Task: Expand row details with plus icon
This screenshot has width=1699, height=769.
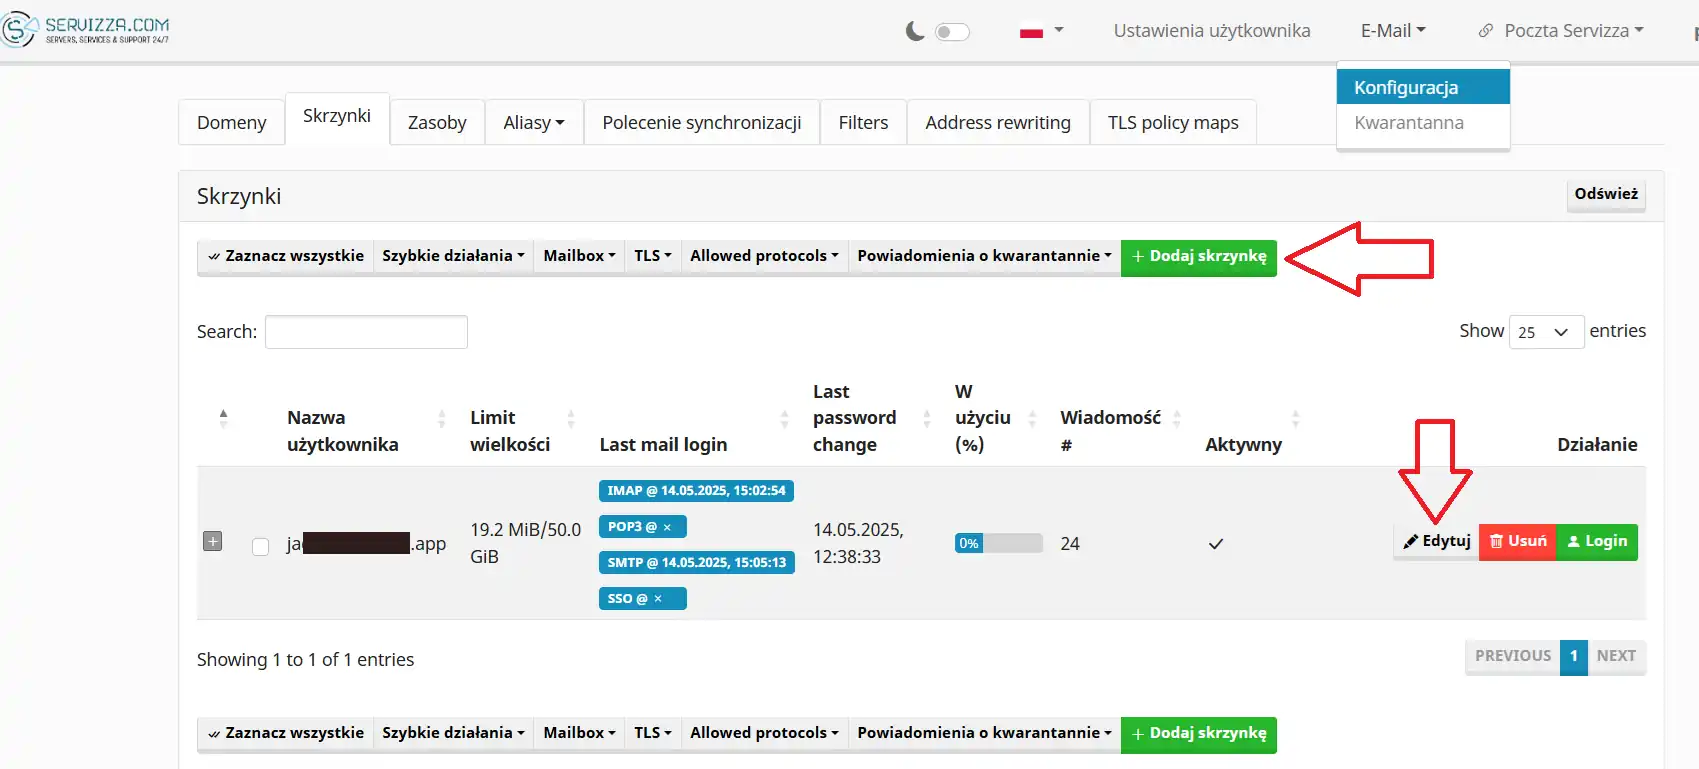Action: pyautogui.click(x=212, y=541)
